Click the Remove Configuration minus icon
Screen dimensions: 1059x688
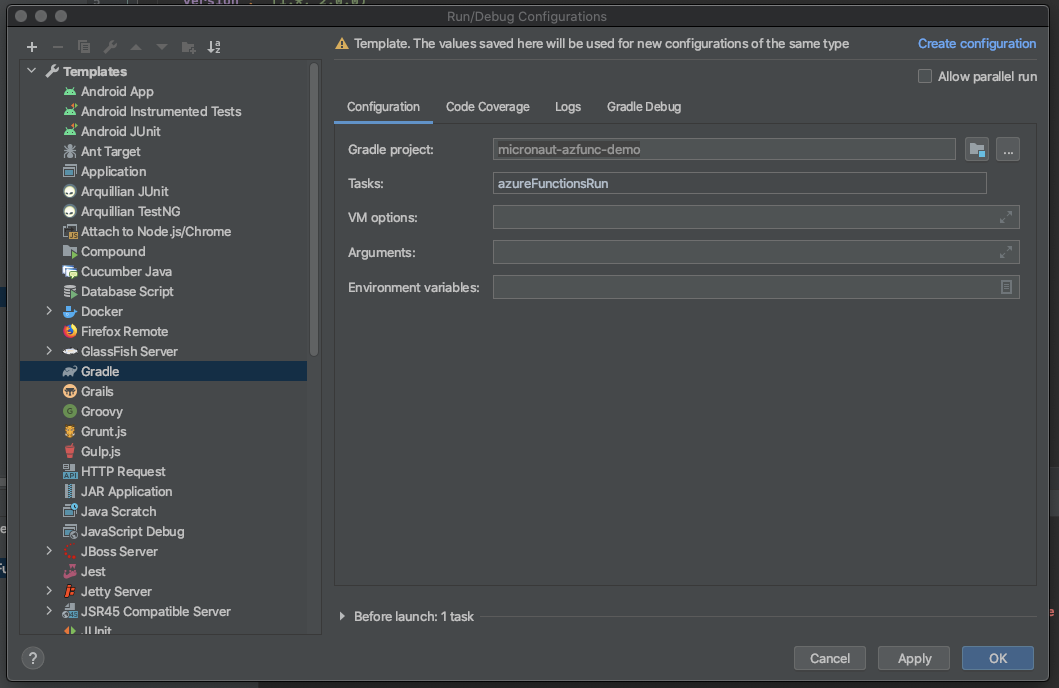(57, 47)
